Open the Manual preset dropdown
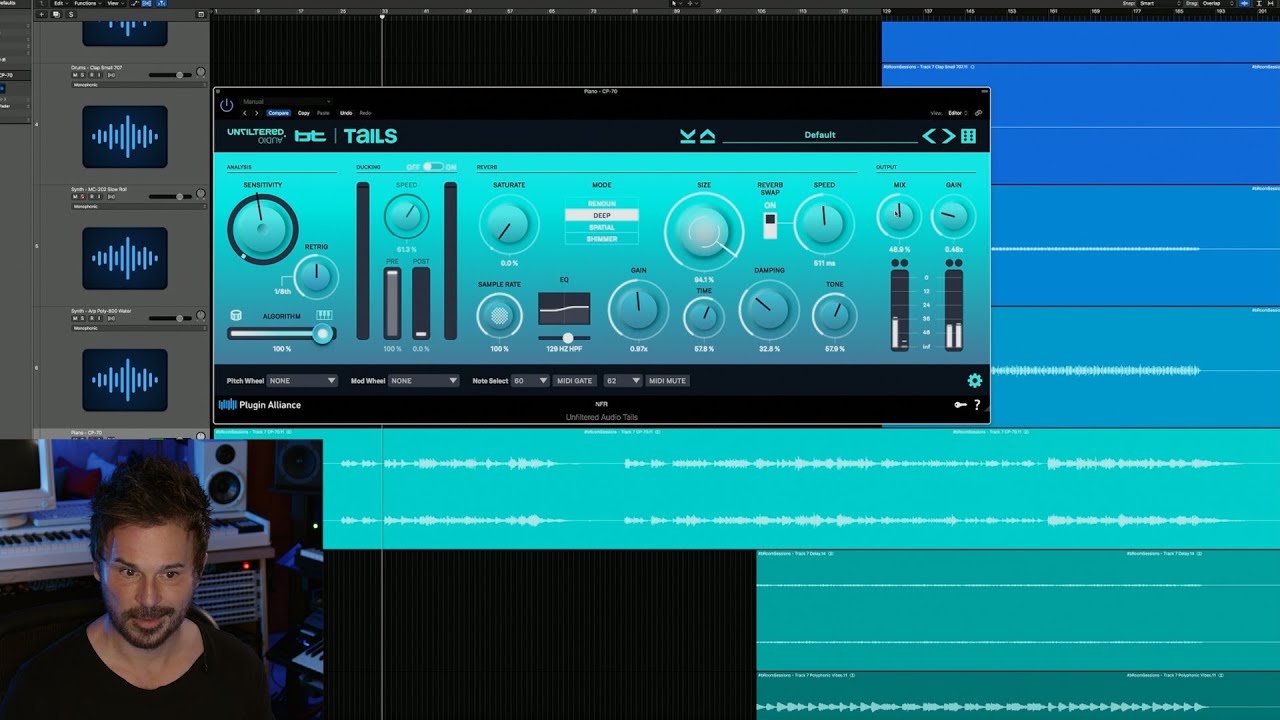The image size is (1280, 720). click(285, 102)
